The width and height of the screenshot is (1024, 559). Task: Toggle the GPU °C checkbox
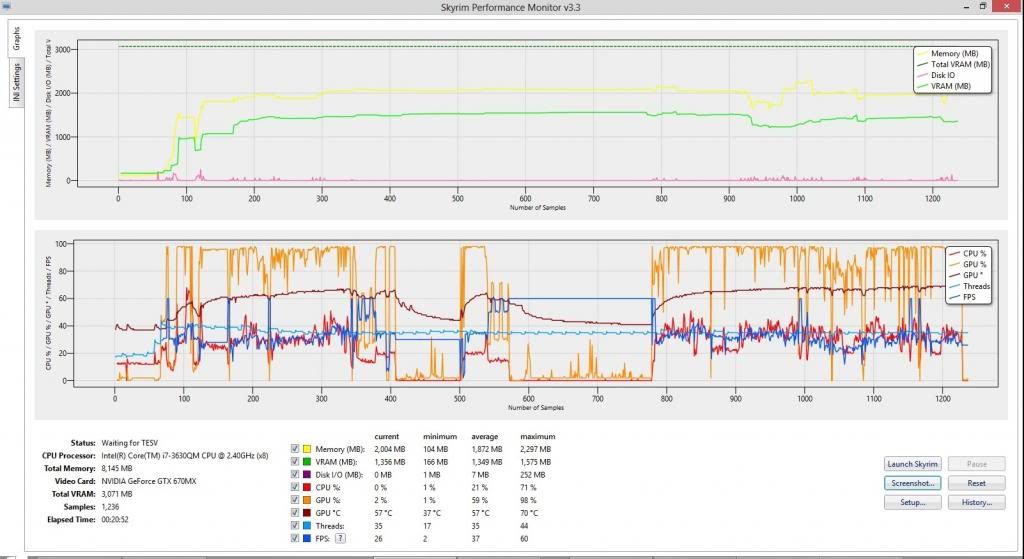(x=295, y=513)
